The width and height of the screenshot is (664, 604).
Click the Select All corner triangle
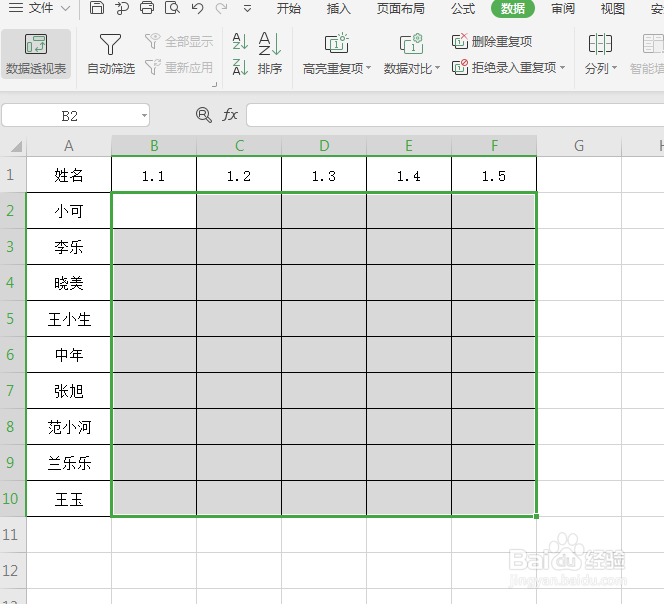16,147
